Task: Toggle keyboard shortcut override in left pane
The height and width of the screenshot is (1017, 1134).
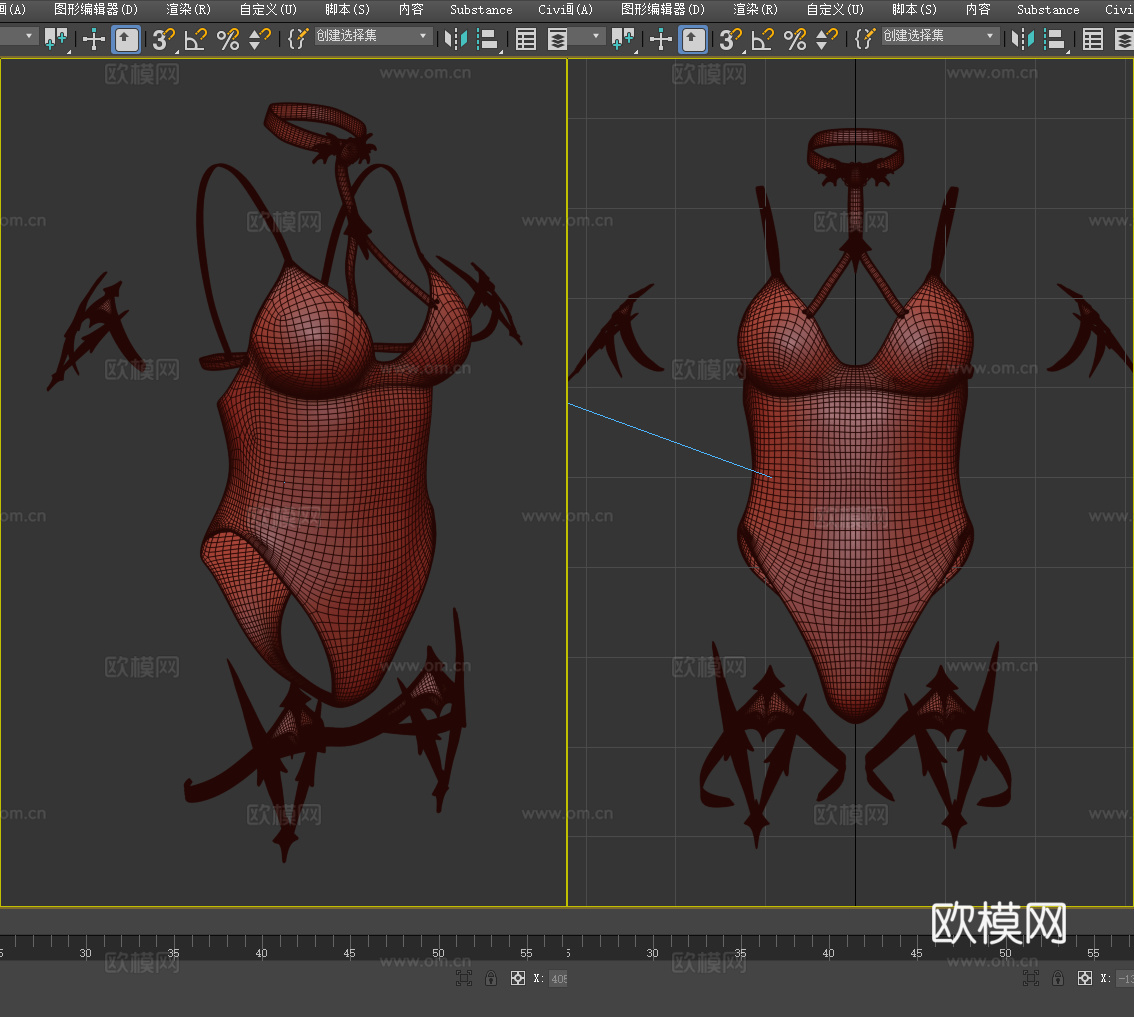Action: 127,39
